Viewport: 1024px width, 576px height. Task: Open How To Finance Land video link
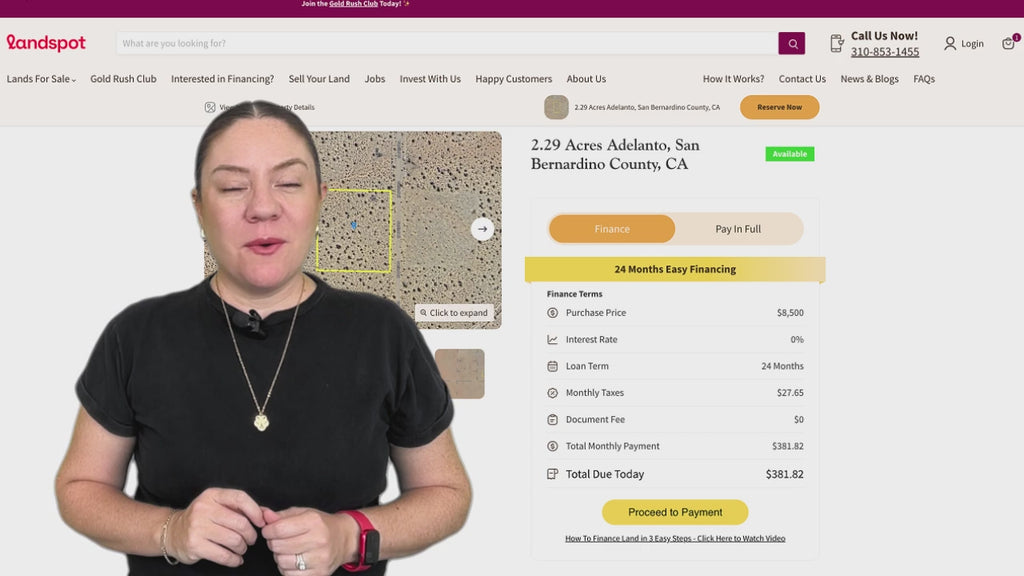(675, 539)
